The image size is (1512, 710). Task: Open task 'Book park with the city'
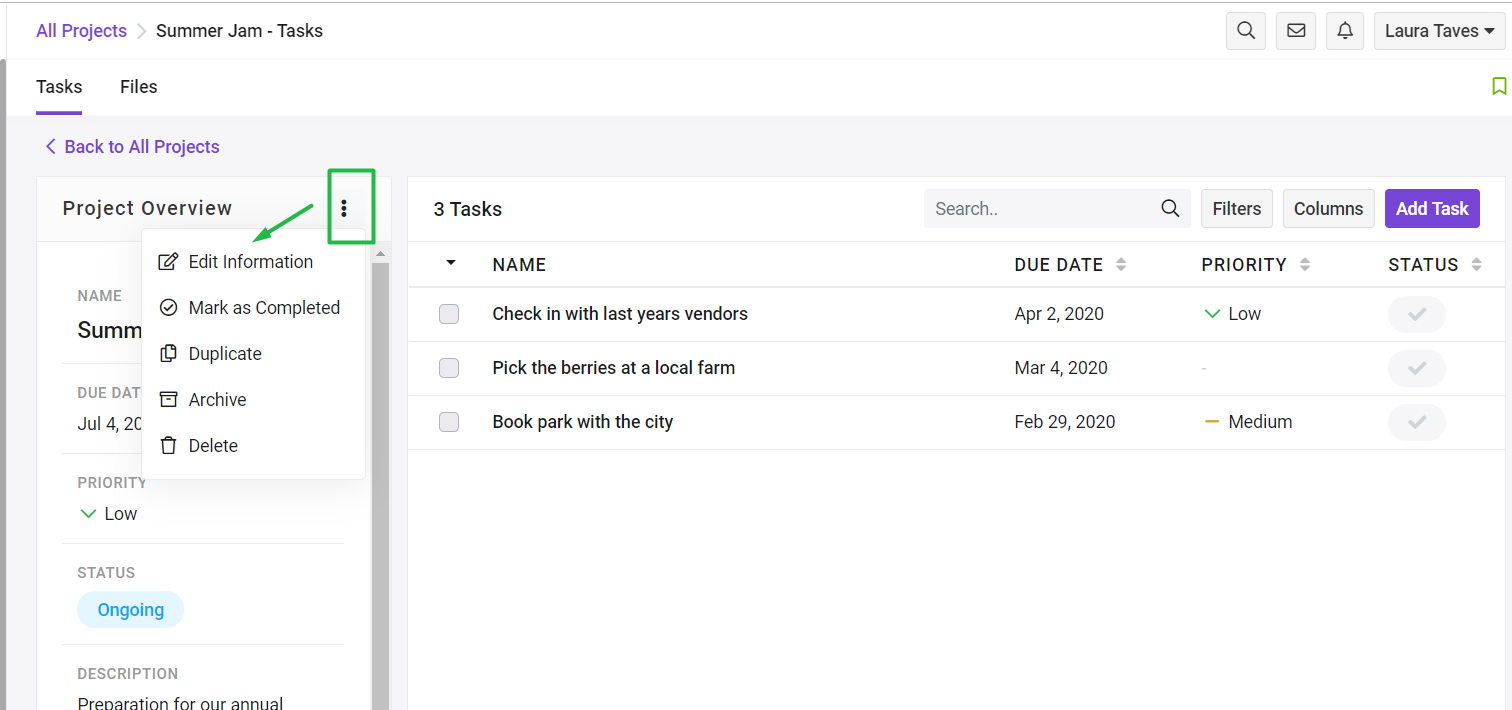pos(583,422)
